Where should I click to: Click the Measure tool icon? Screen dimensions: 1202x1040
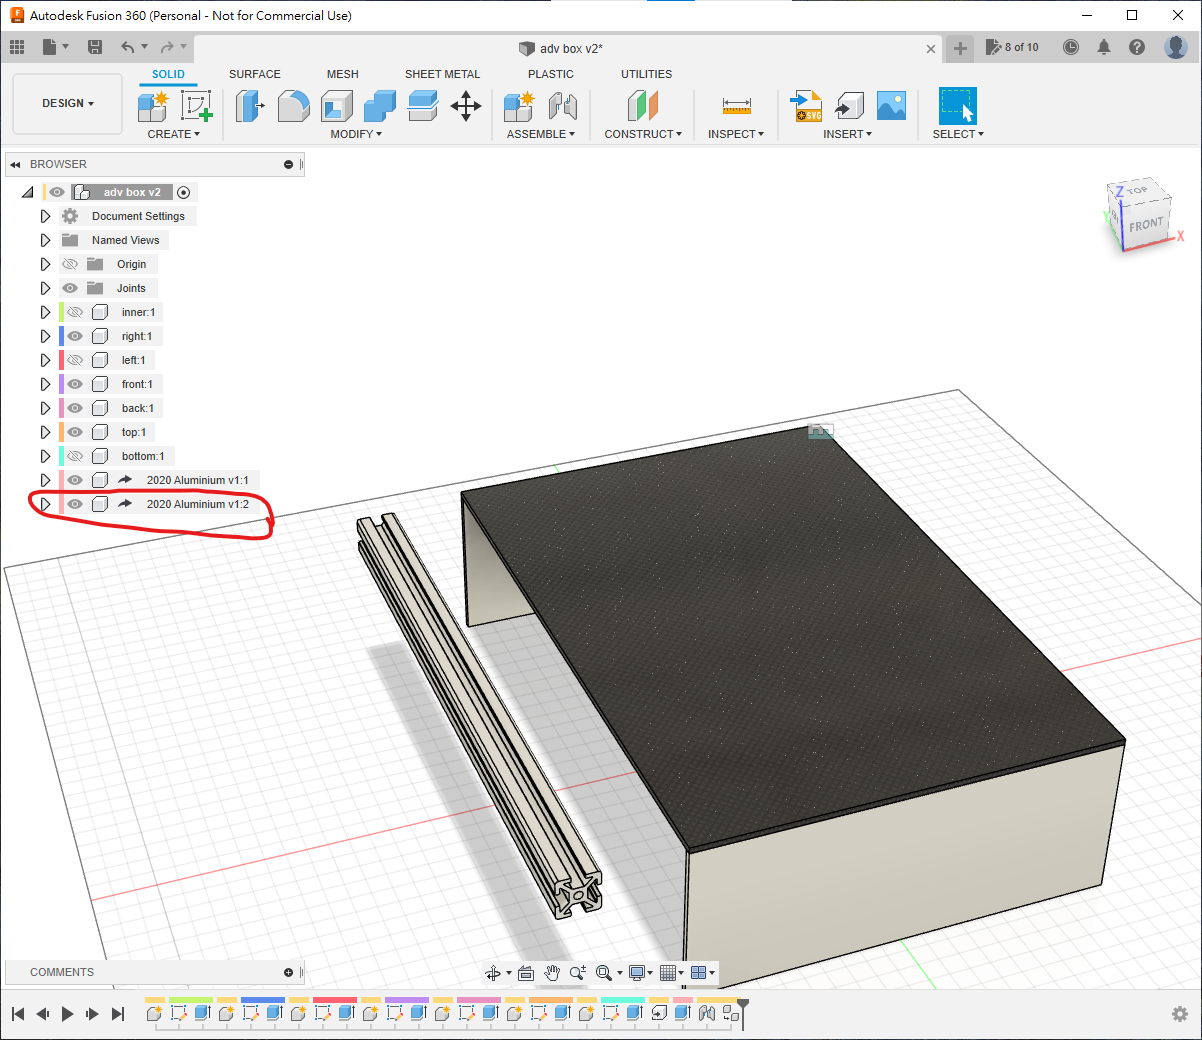click(736, 106)
